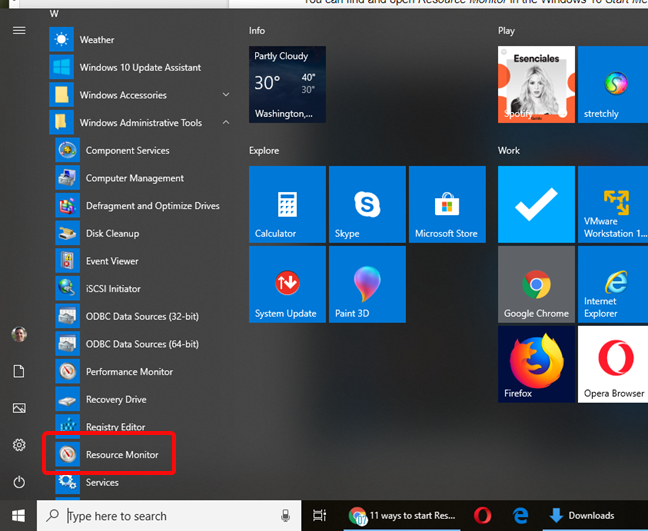The image size is (648, 531).
Task: Open ODBC Data Sources (32-bit) icon
Action: (x=67, y=316)
